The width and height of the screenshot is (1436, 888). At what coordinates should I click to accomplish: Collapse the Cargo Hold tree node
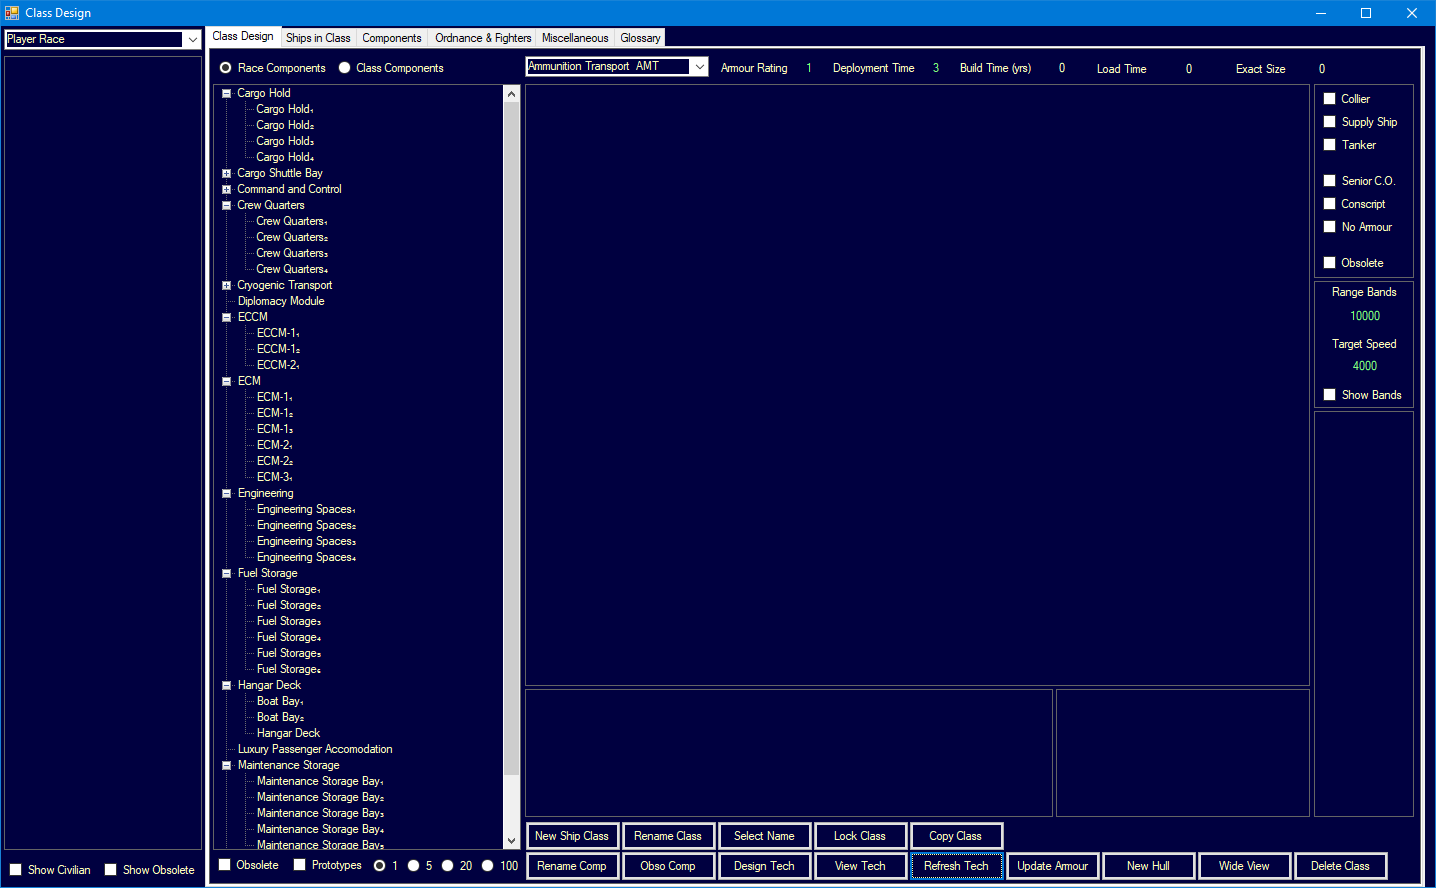point(227,93)
